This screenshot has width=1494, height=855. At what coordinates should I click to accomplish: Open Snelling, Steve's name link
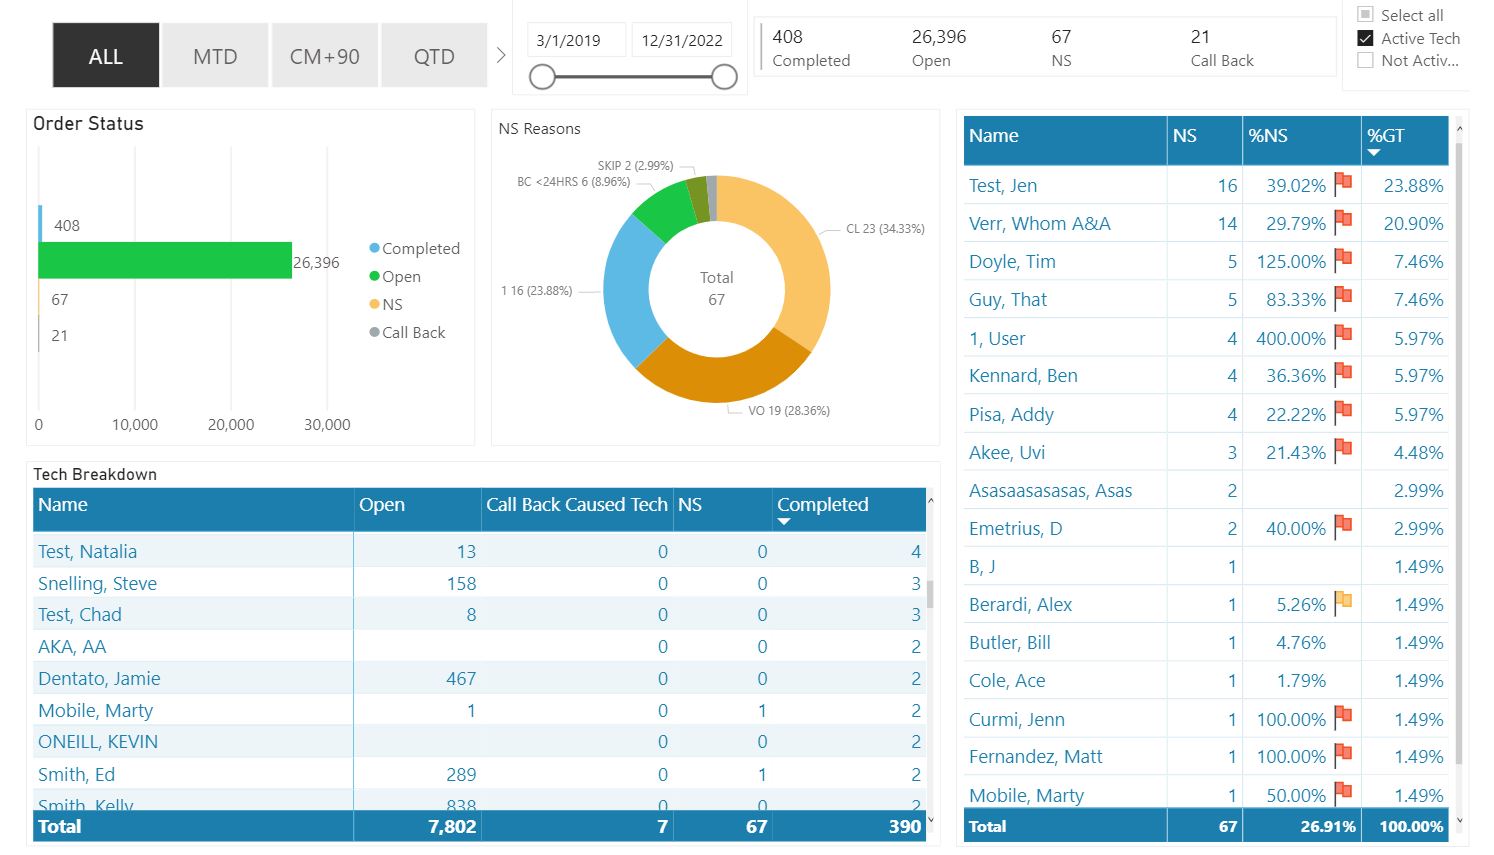point(97,583)
